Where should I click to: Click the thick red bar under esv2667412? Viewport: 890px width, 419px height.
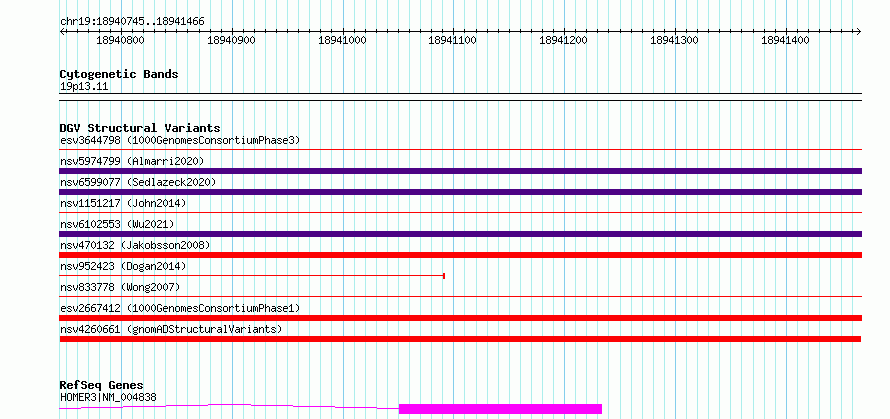(x=460, y=318)
